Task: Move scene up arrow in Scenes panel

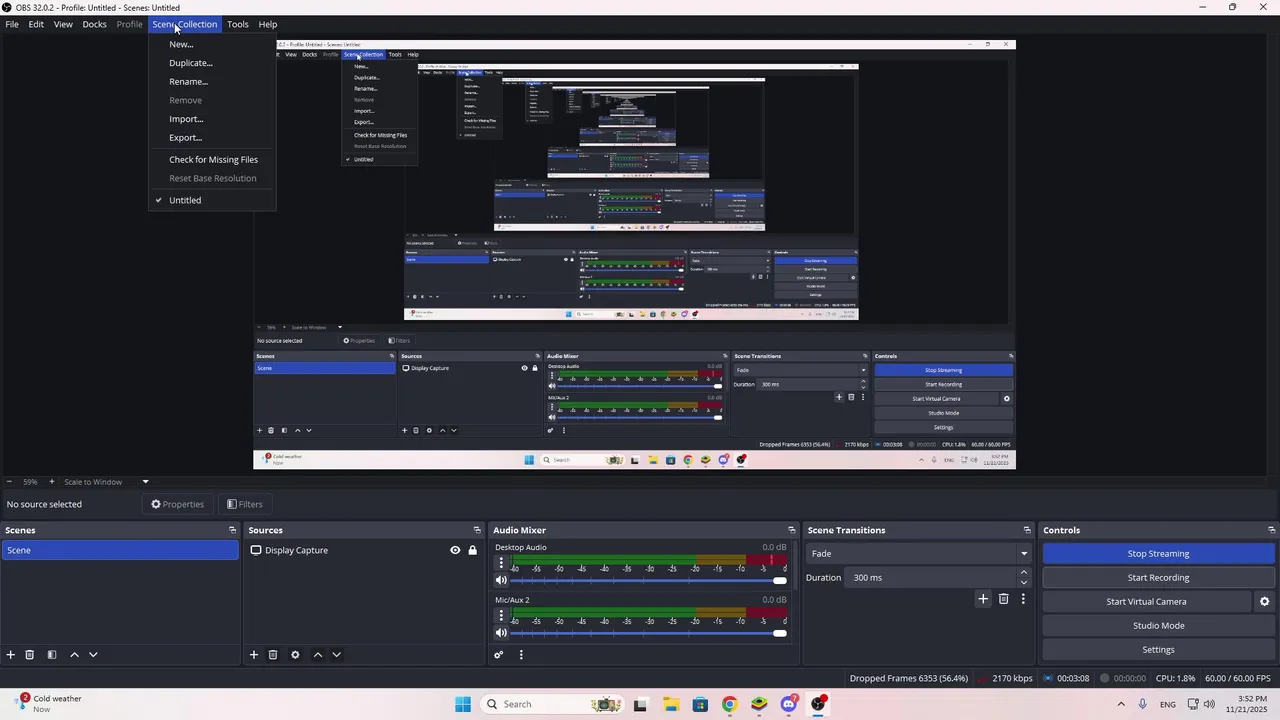Action: pyautogui.click(x=74, y=655)
